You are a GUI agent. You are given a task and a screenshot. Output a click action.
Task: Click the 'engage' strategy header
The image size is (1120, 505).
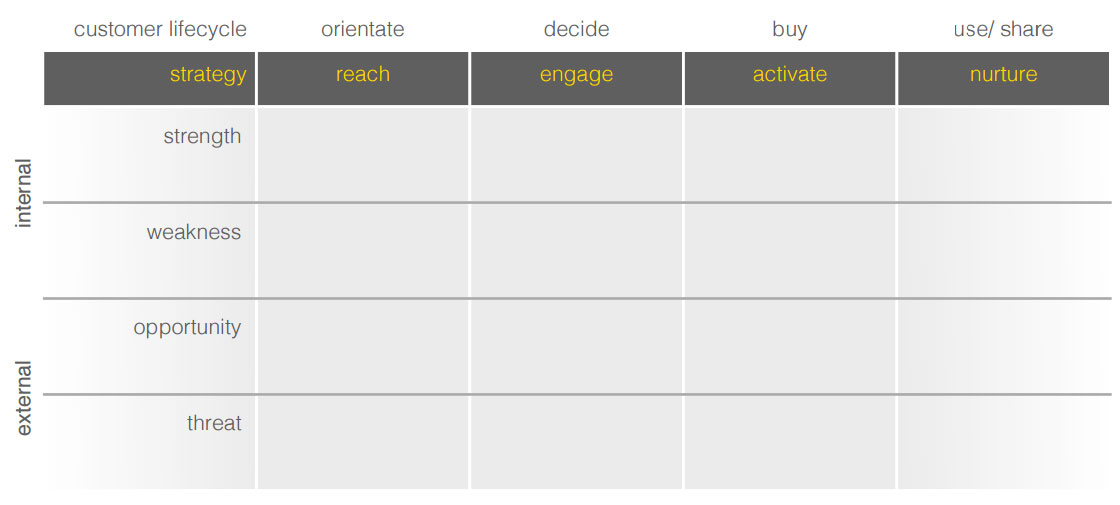[576, 75]
